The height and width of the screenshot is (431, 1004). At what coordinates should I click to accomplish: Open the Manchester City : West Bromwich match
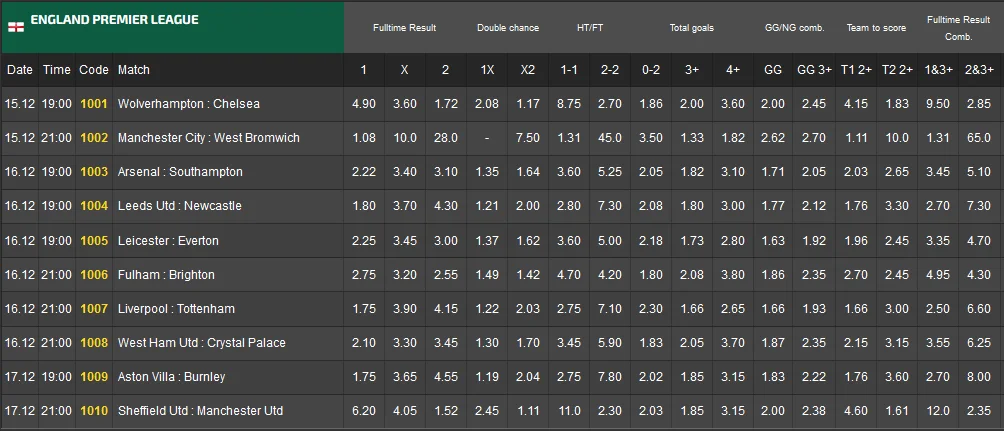tap(208, 138)
